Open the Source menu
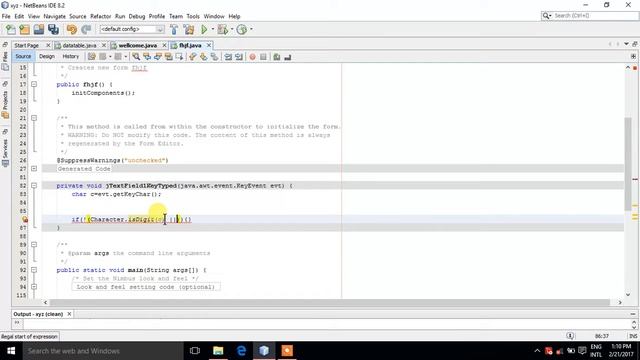The height and width of the screenshot is (360, 640). pyautogui.click(x=78, y=16)
